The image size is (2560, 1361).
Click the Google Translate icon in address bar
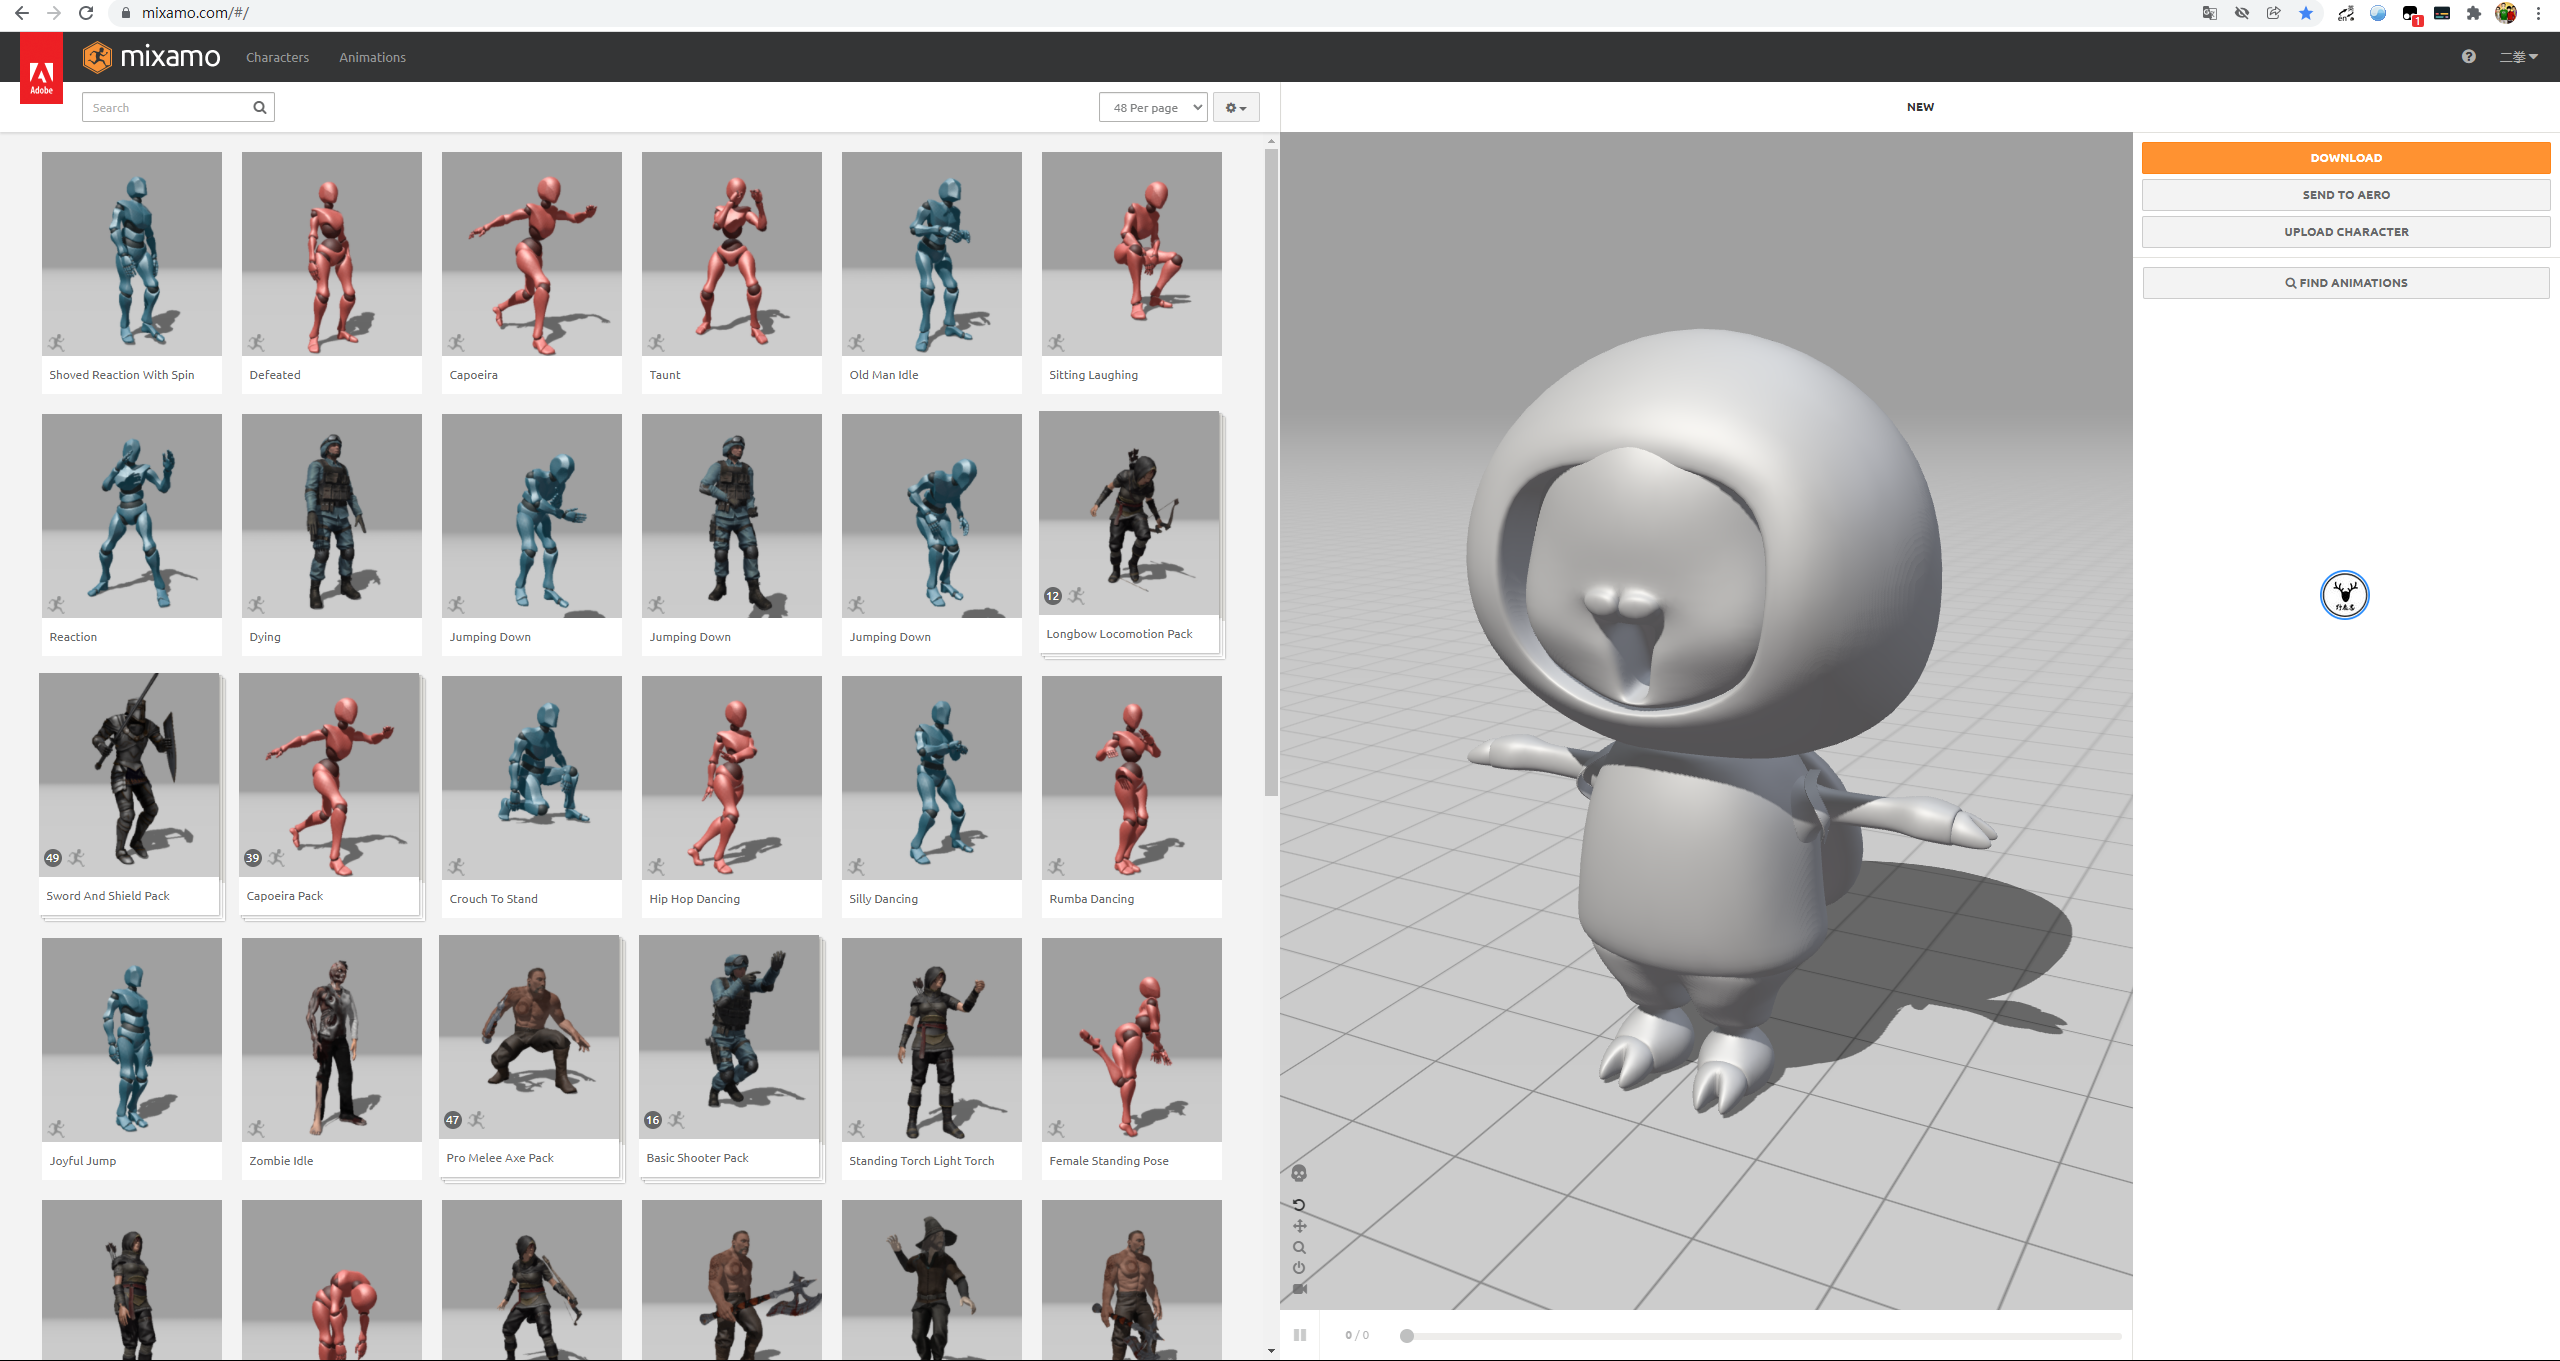pos(2210,13)
